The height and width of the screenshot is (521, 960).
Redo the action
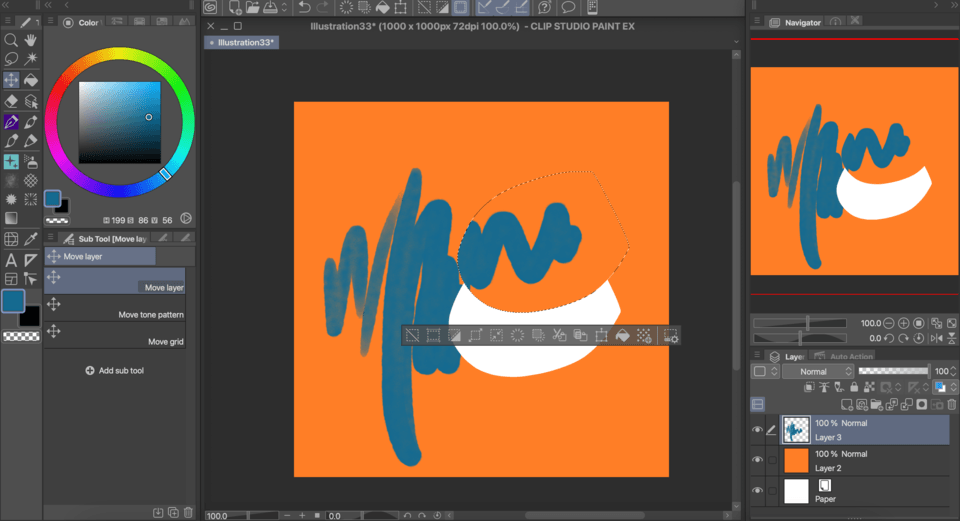click(323, 7)
